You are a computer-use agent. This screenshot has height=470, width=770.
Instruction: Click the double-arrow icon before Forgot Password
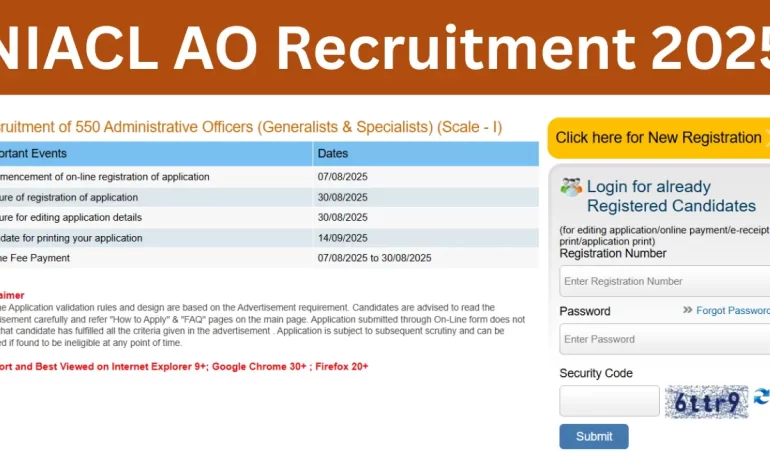point(687,311)
